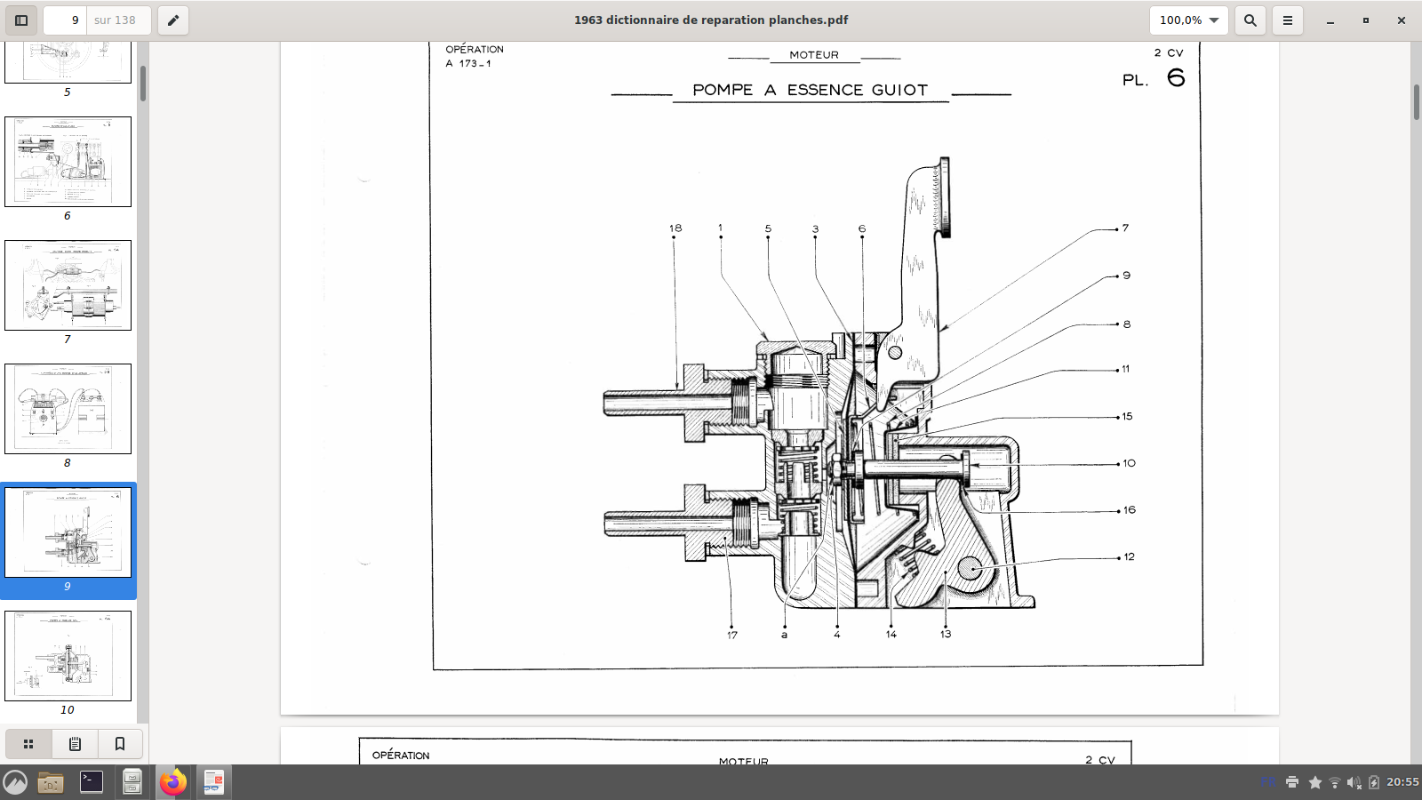Expand the 100,0% zoom dropdown
1422x800 pixels.
tap(1188, 20)
